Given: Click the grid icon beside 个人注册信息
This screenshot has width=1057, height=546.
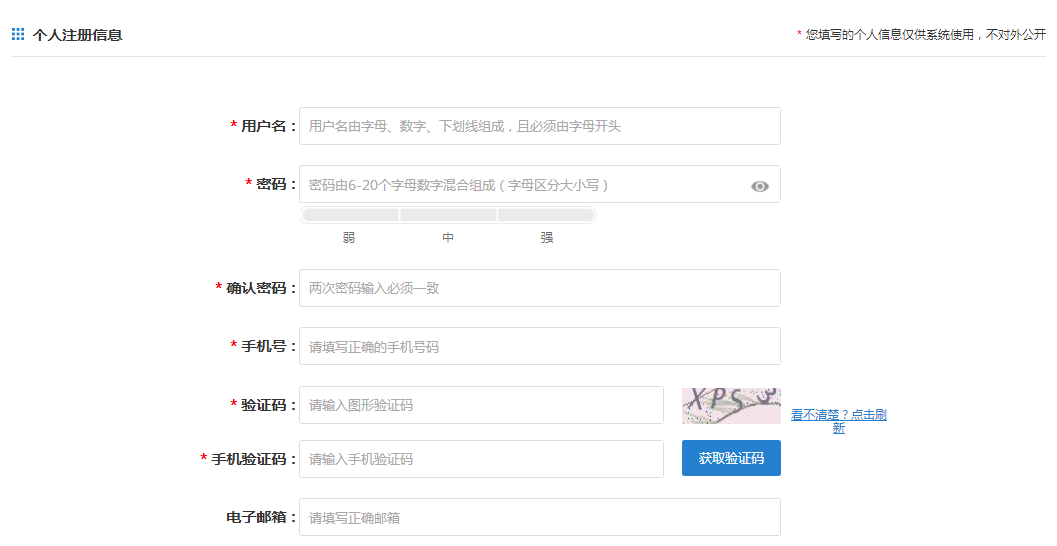Looking at the screenshot, I should (18, 35).
